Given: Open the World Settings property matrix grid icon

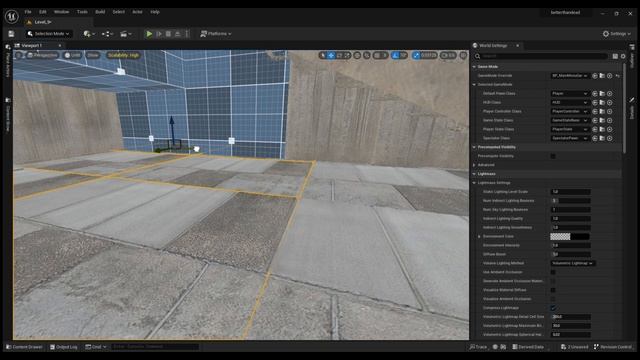Looking at the screenshot, I should pyautogui.click(x=615, y=56).
